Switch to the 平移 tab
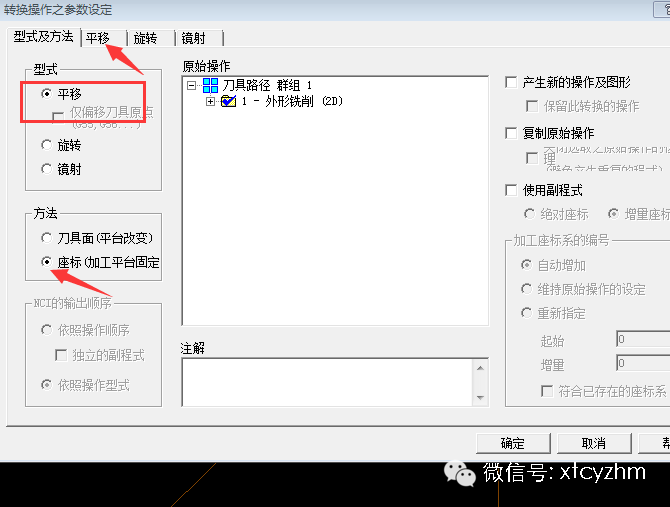This screenshot has height=507, width=670. tap(98, 38)
